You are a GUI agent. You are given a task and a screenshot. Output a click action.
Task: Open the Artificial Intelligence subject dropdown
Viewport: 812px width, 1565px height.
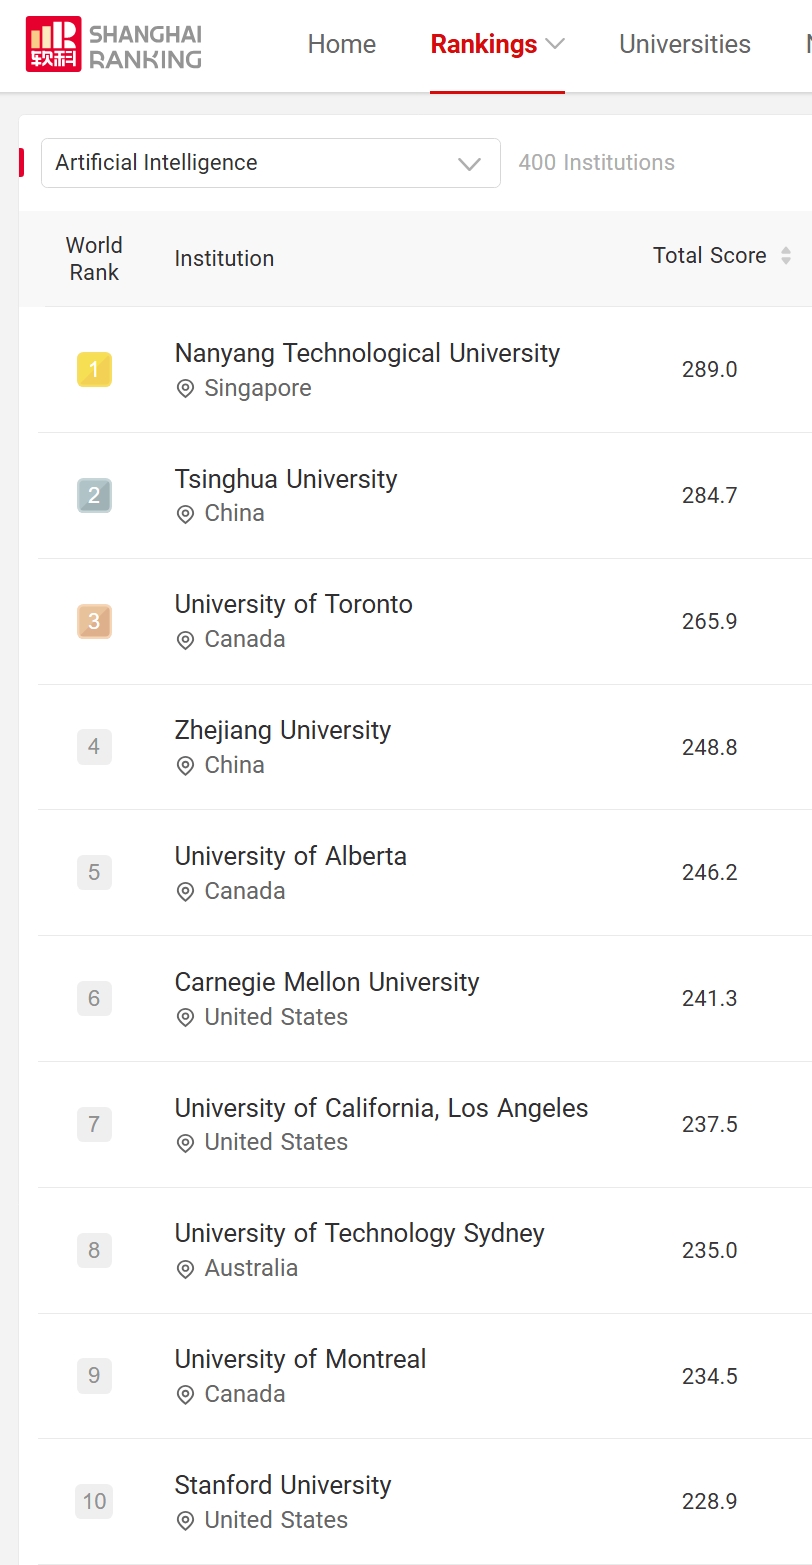tap(270, 163)
